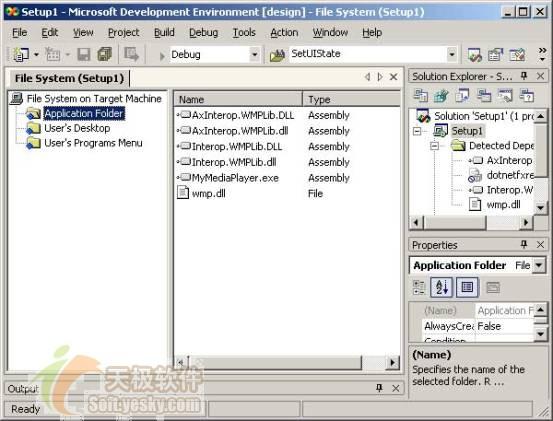Pin the Output panel
Screen dimensions: 553x421
coord(379,388)
